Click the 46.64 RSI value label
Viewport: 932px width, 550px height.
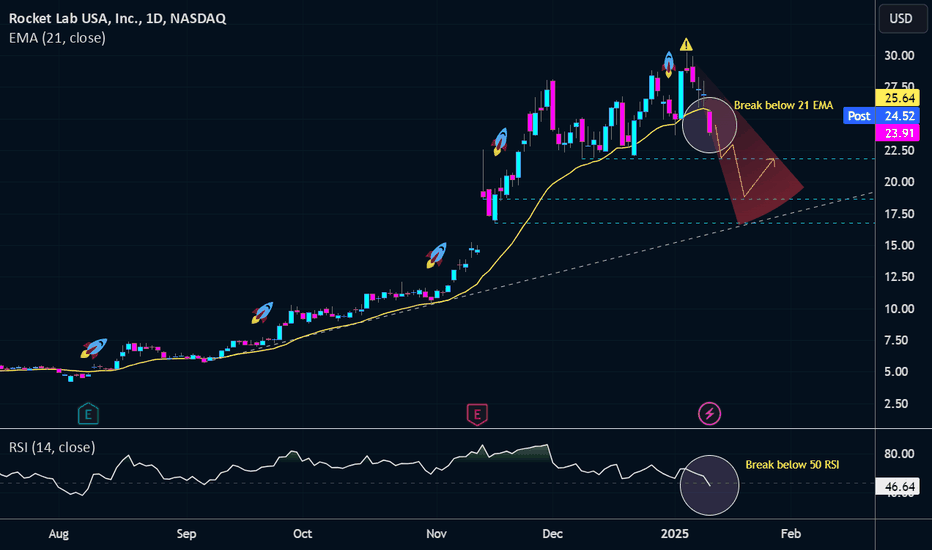tap(898, 487)
